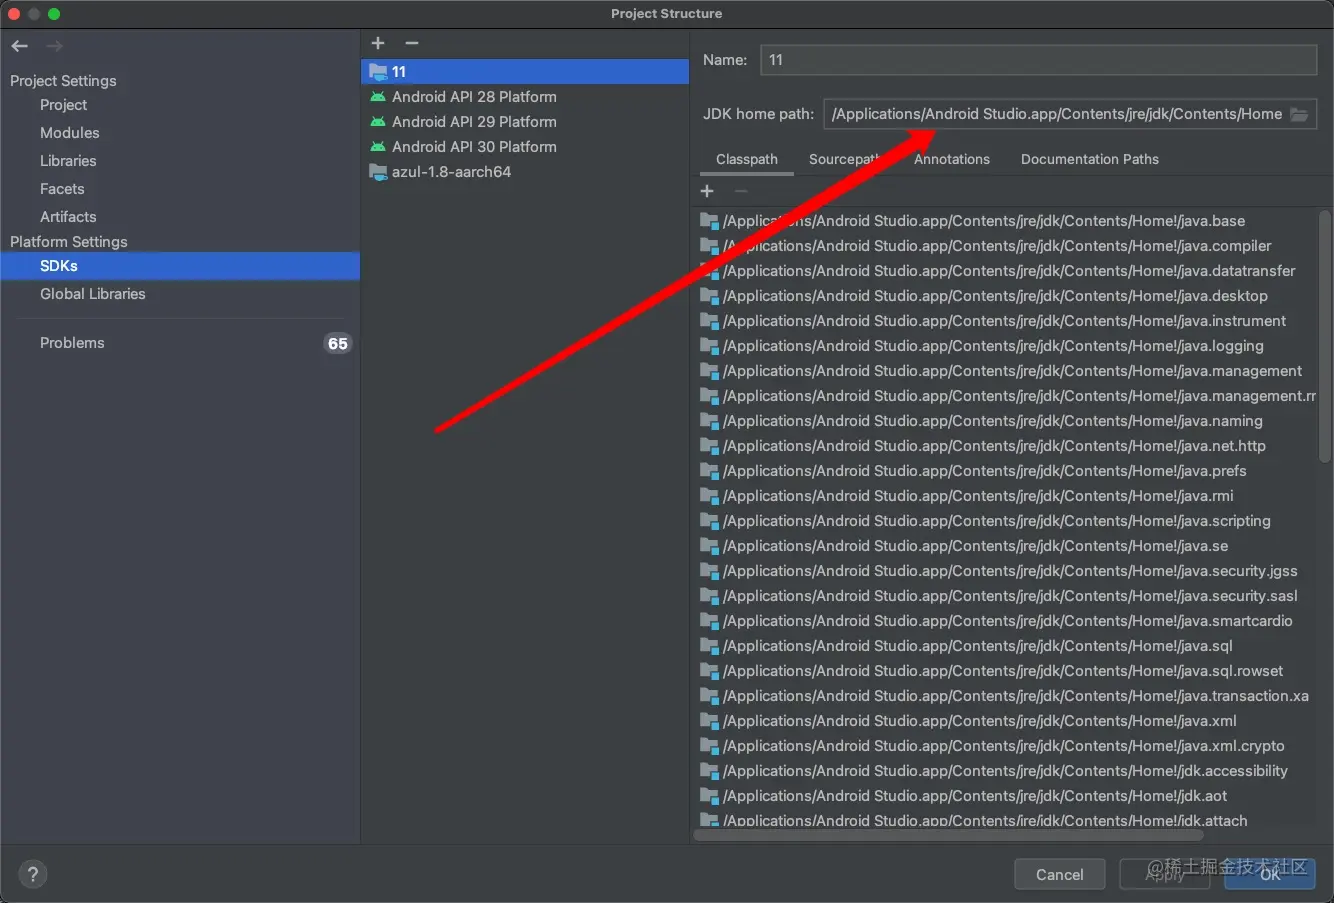
Task: Confirm with the OK button
Action: (1270, 875)
